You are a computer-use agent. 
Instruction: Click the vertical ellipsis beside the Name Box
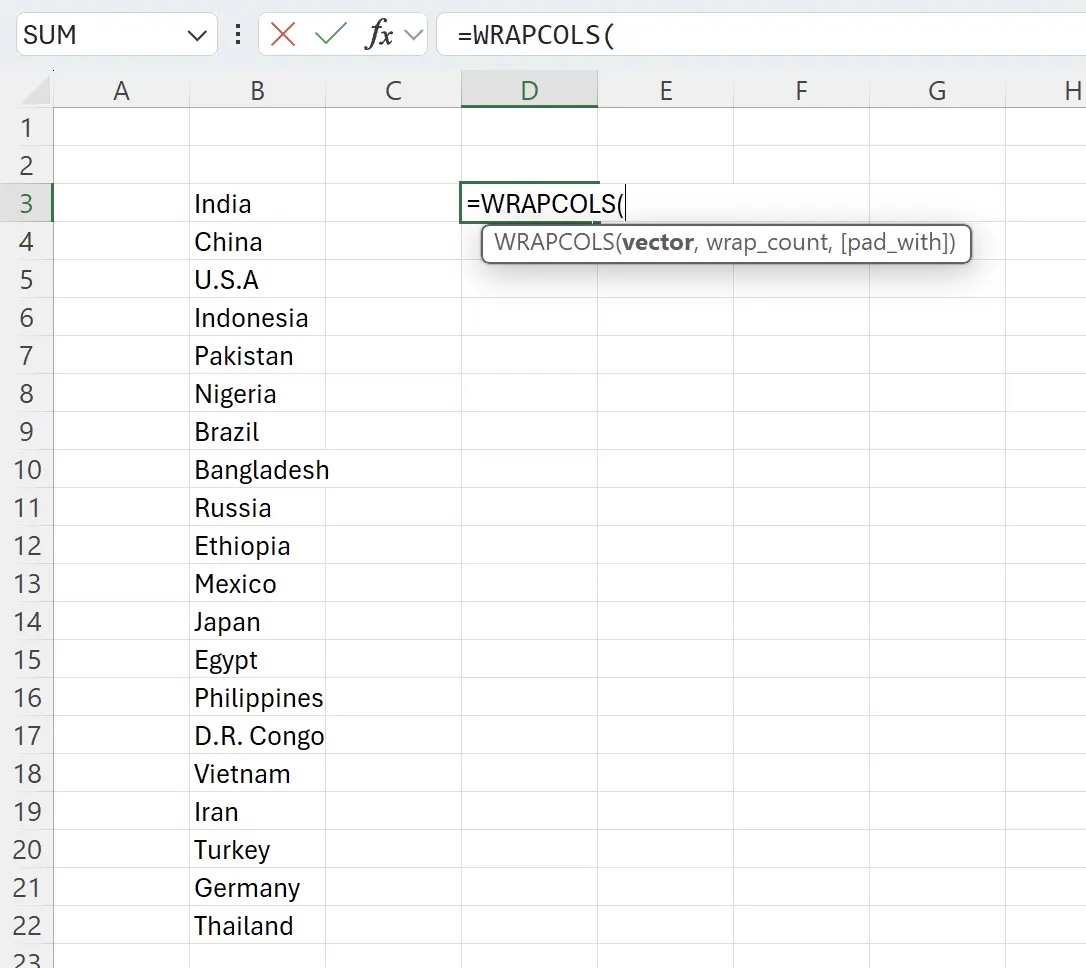click(237, 33)
